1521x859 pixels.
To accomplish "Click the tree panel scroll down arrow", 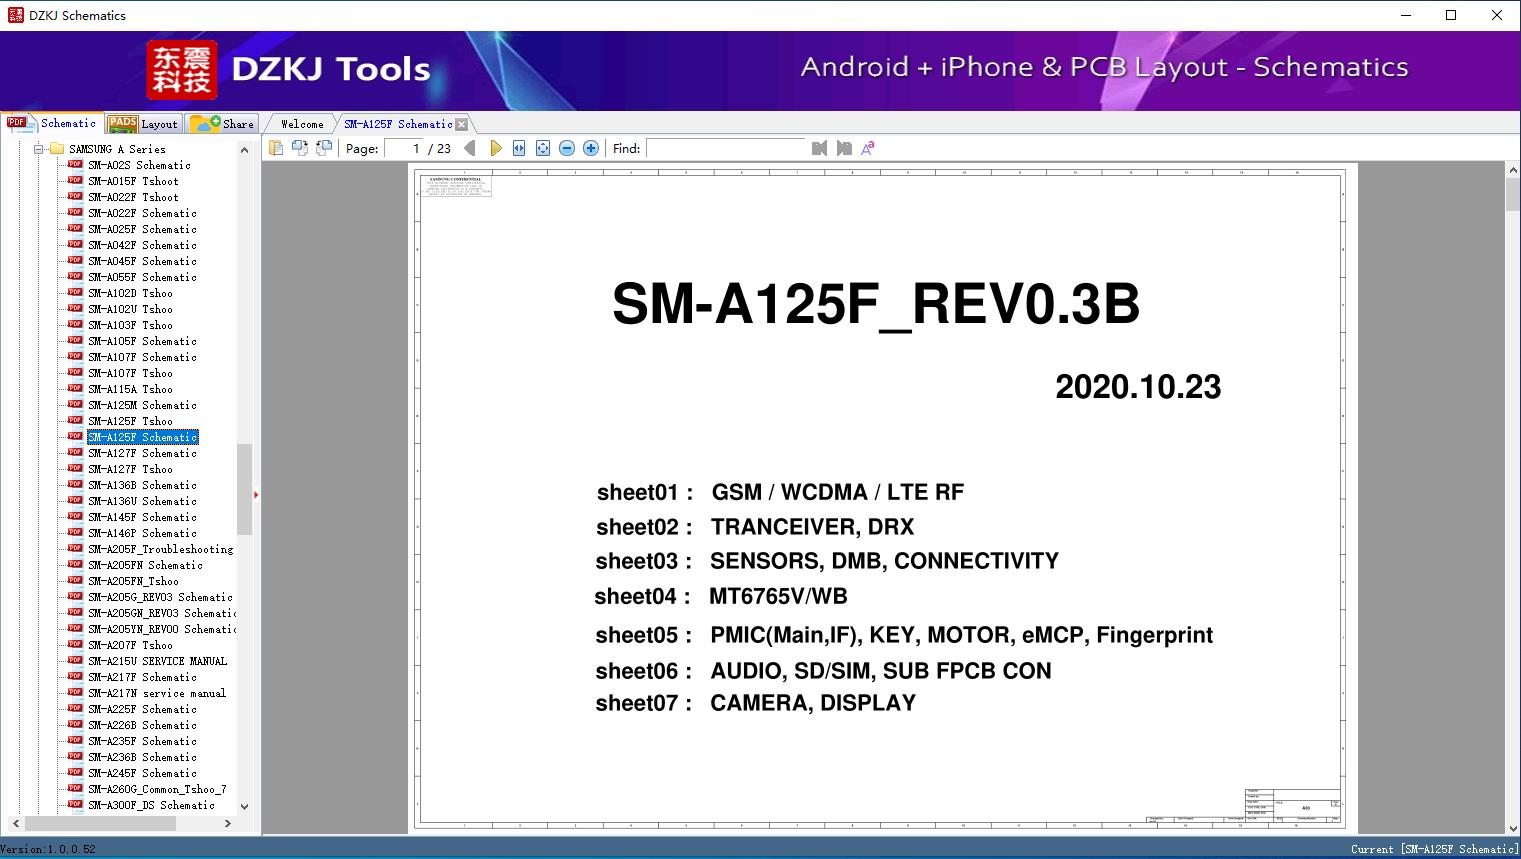I will (x=244, y=806).
